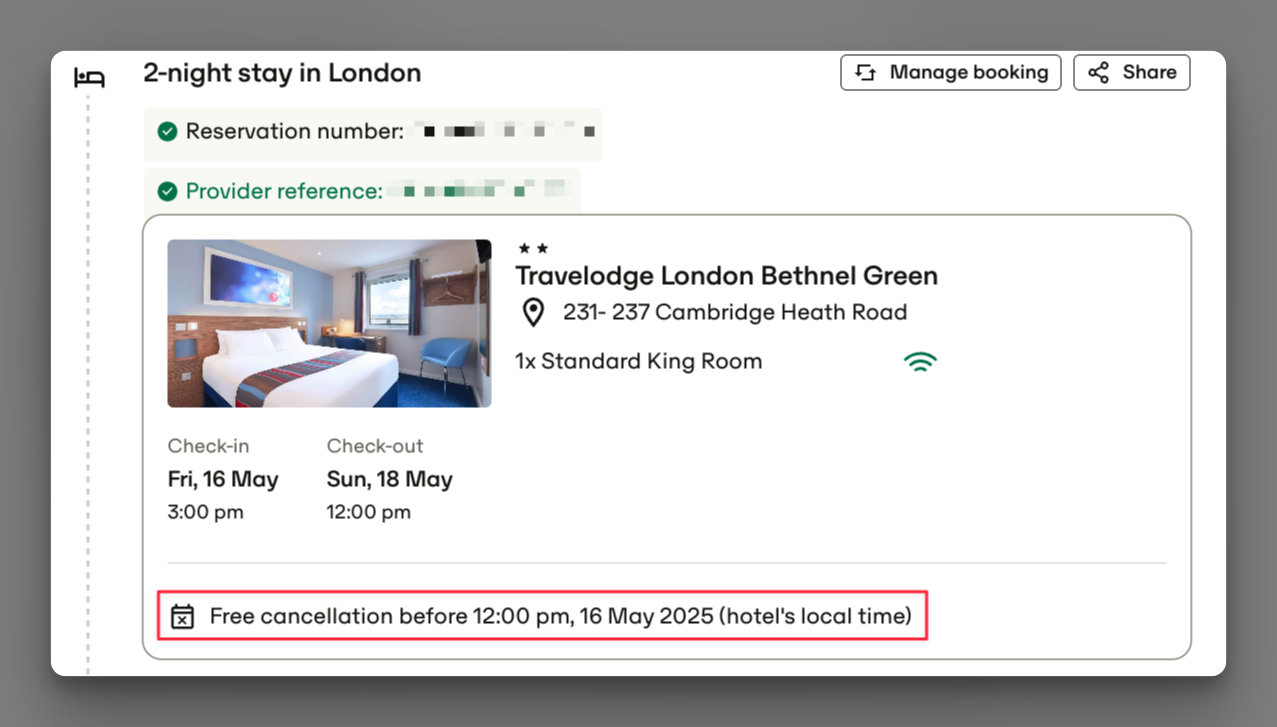Click the two-star hotel rating

533,248
